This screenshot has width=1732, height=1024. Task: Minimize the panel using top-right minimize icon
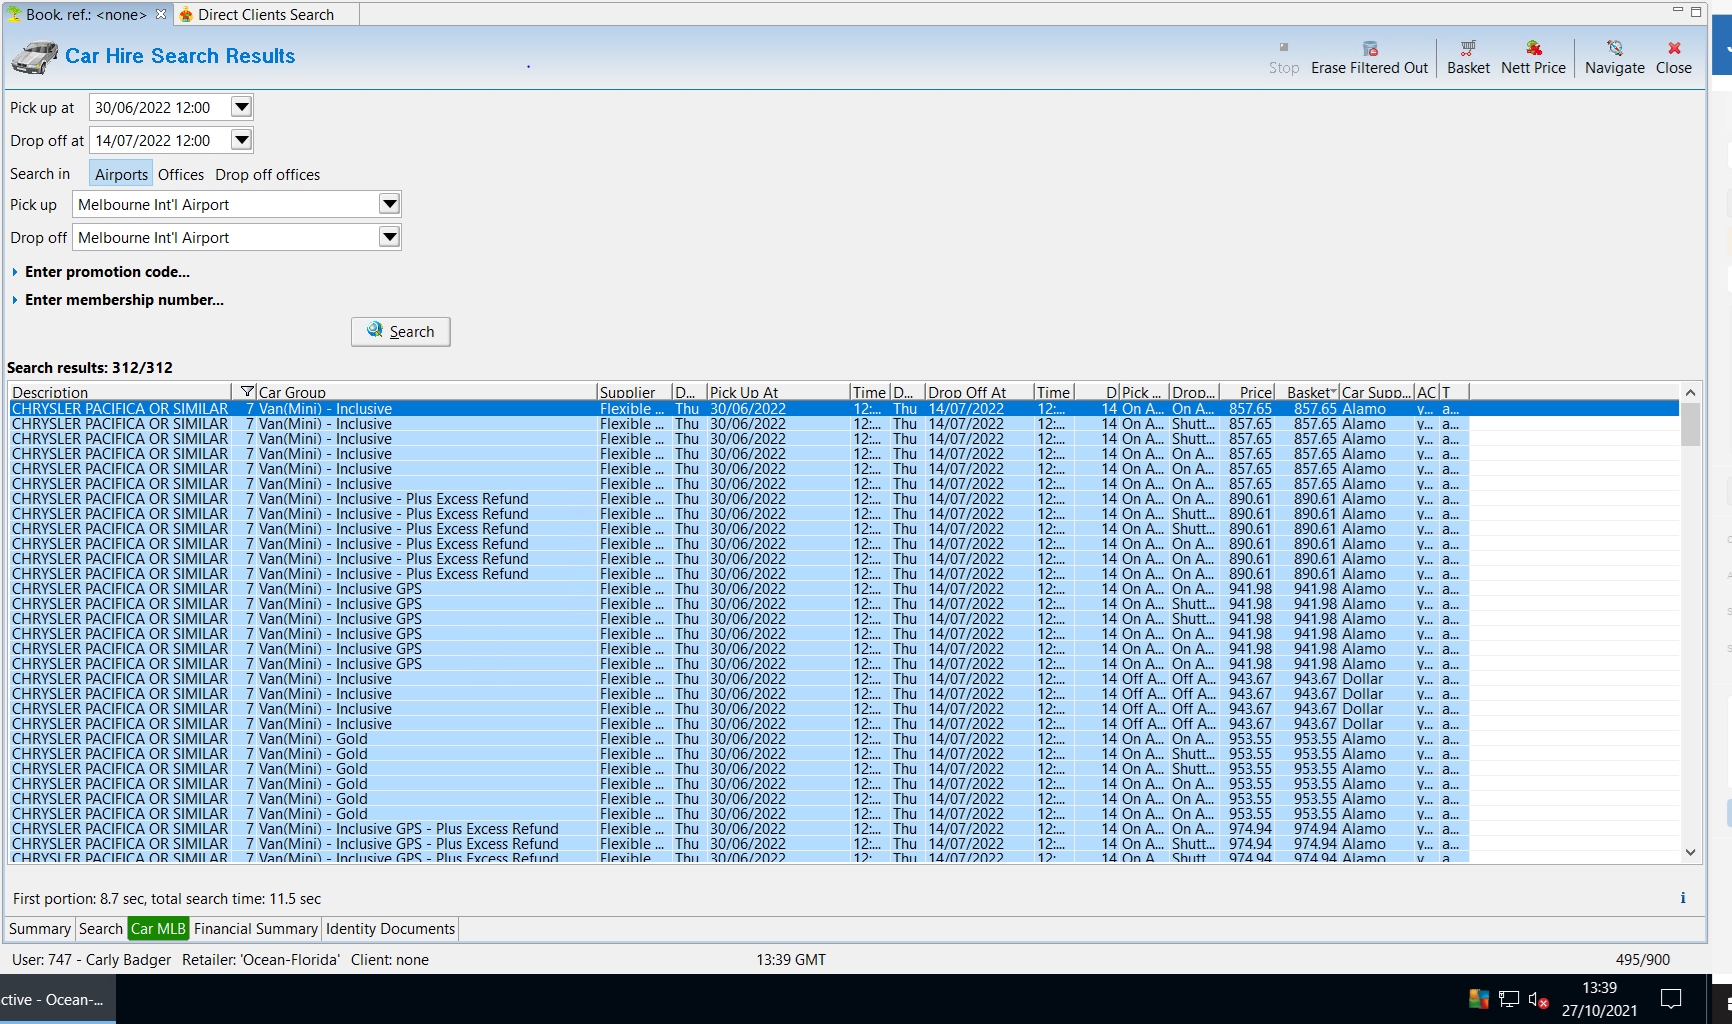click(1677, 11)
